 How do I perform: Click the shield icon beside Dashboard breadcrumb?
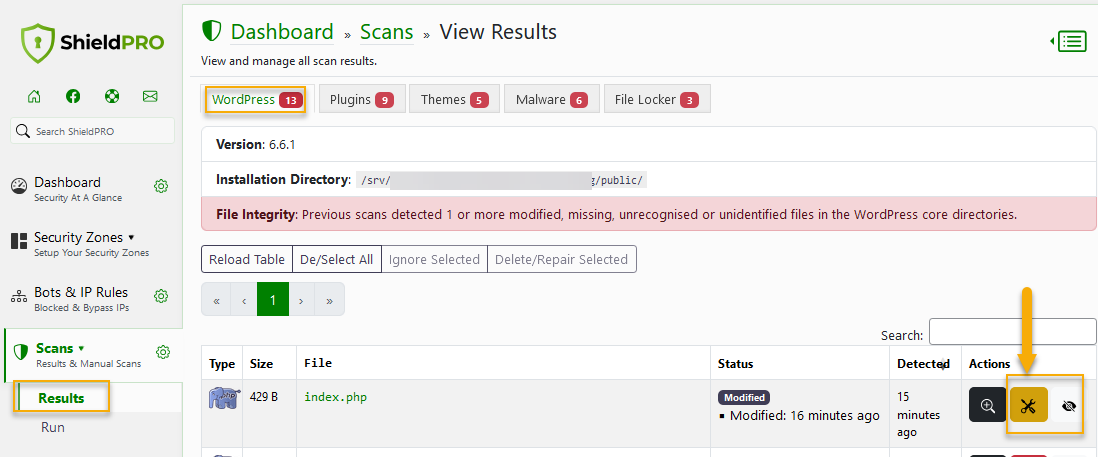tap(211, 31)
